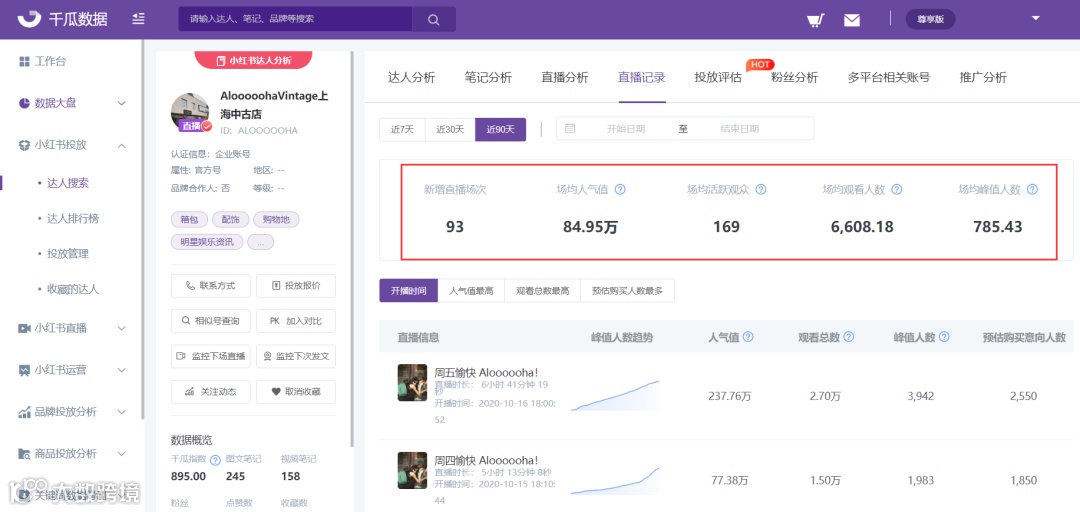
Task: Click the 取消收藏 heart button
Action: [x=295, y=391]
